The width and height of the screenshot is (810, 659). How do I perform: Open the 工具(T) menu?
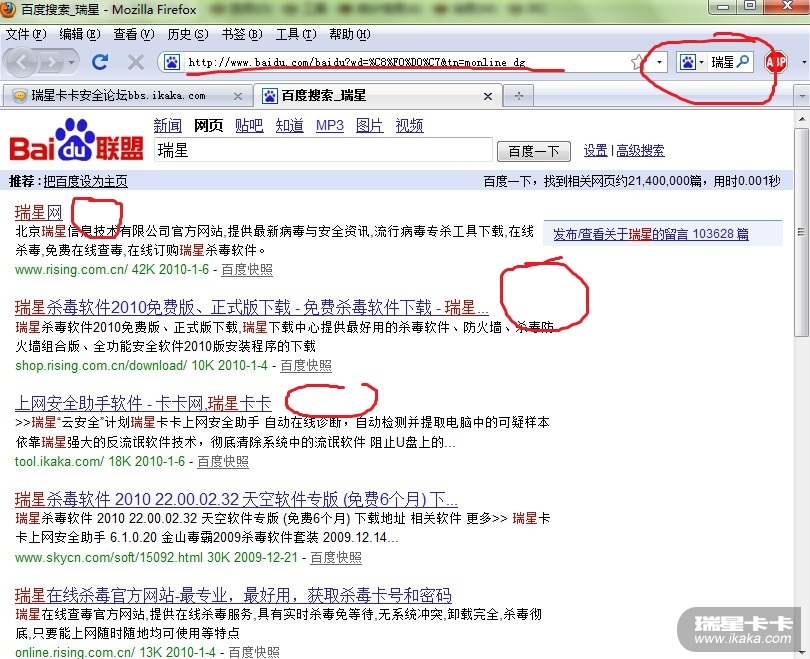[x=296, y=35]
